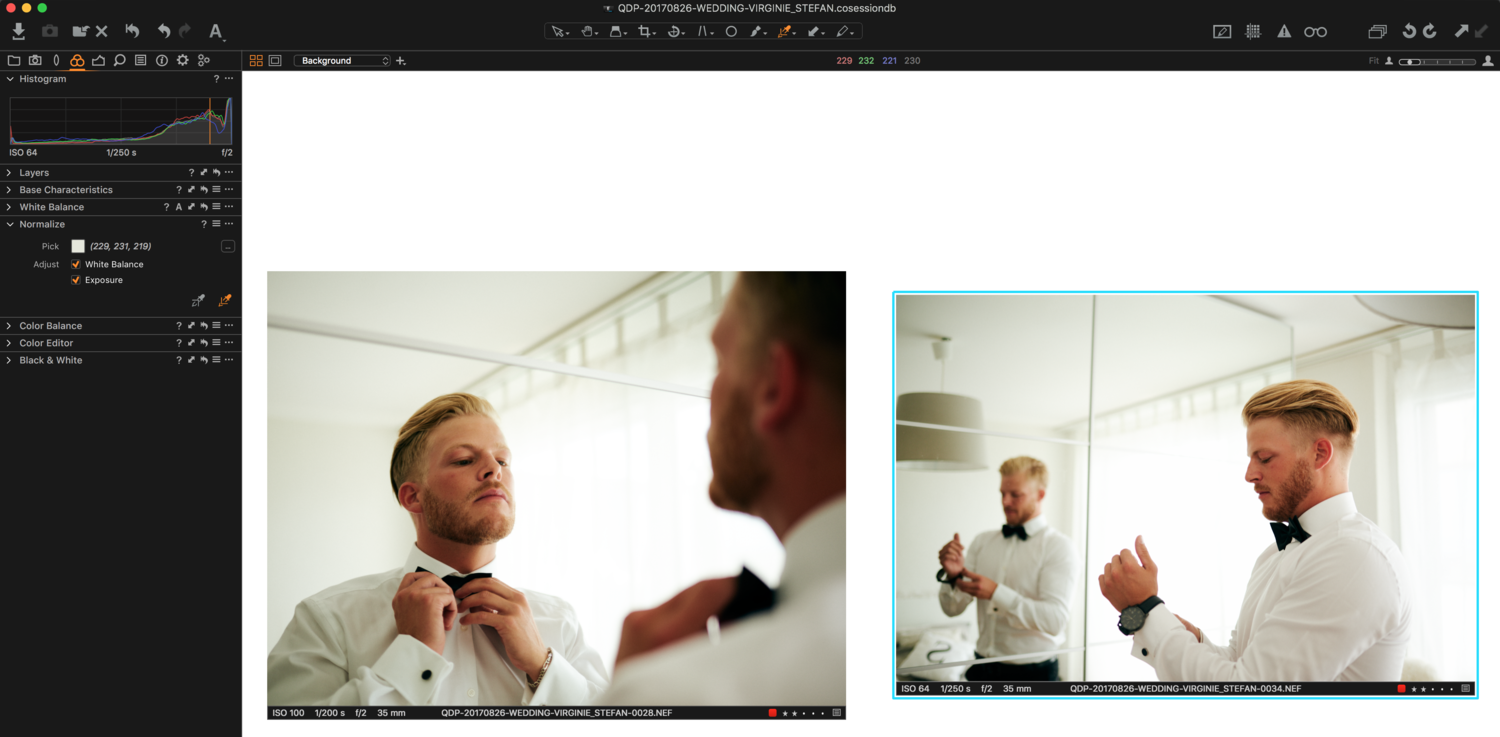Open the Library tool tab

[x=14, y=60]
